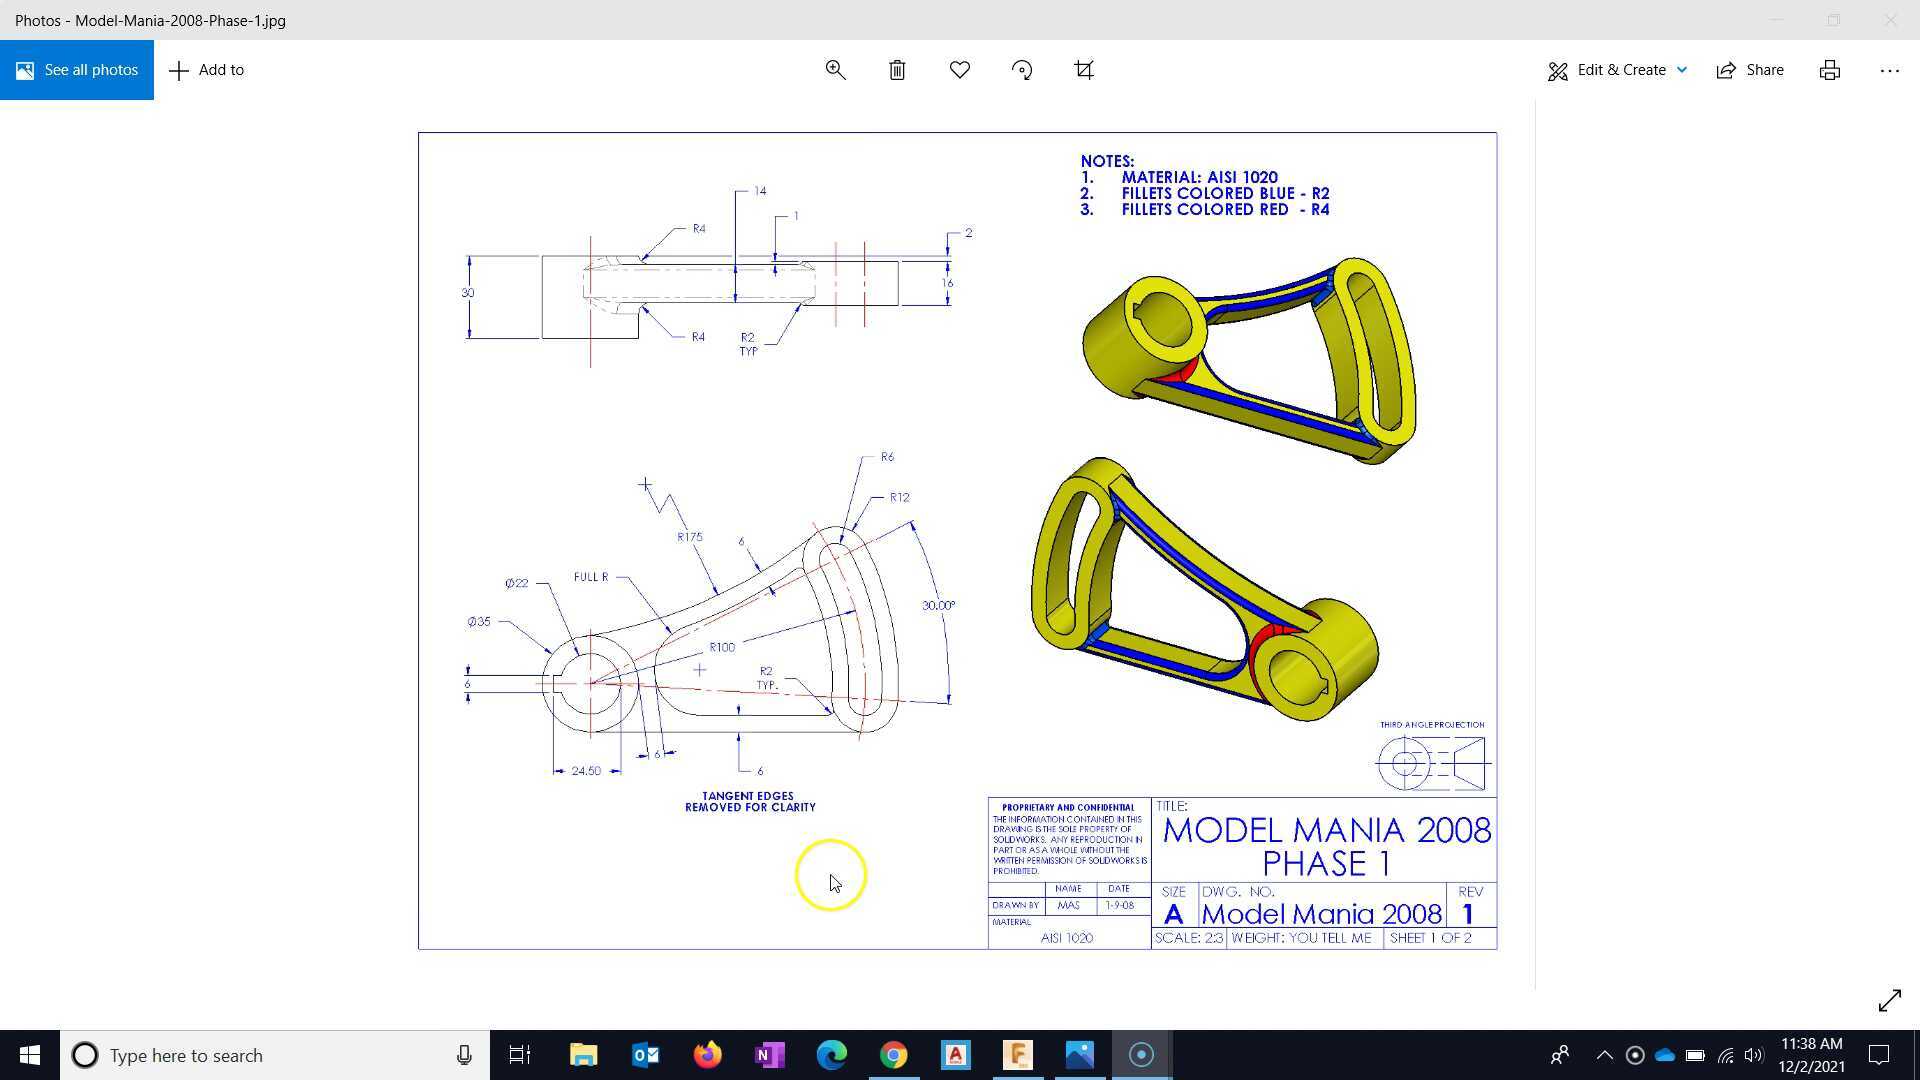This screenshot has width=1920, height=1080.
Task: Open the Add to menu
Action: tap(207, 70)
